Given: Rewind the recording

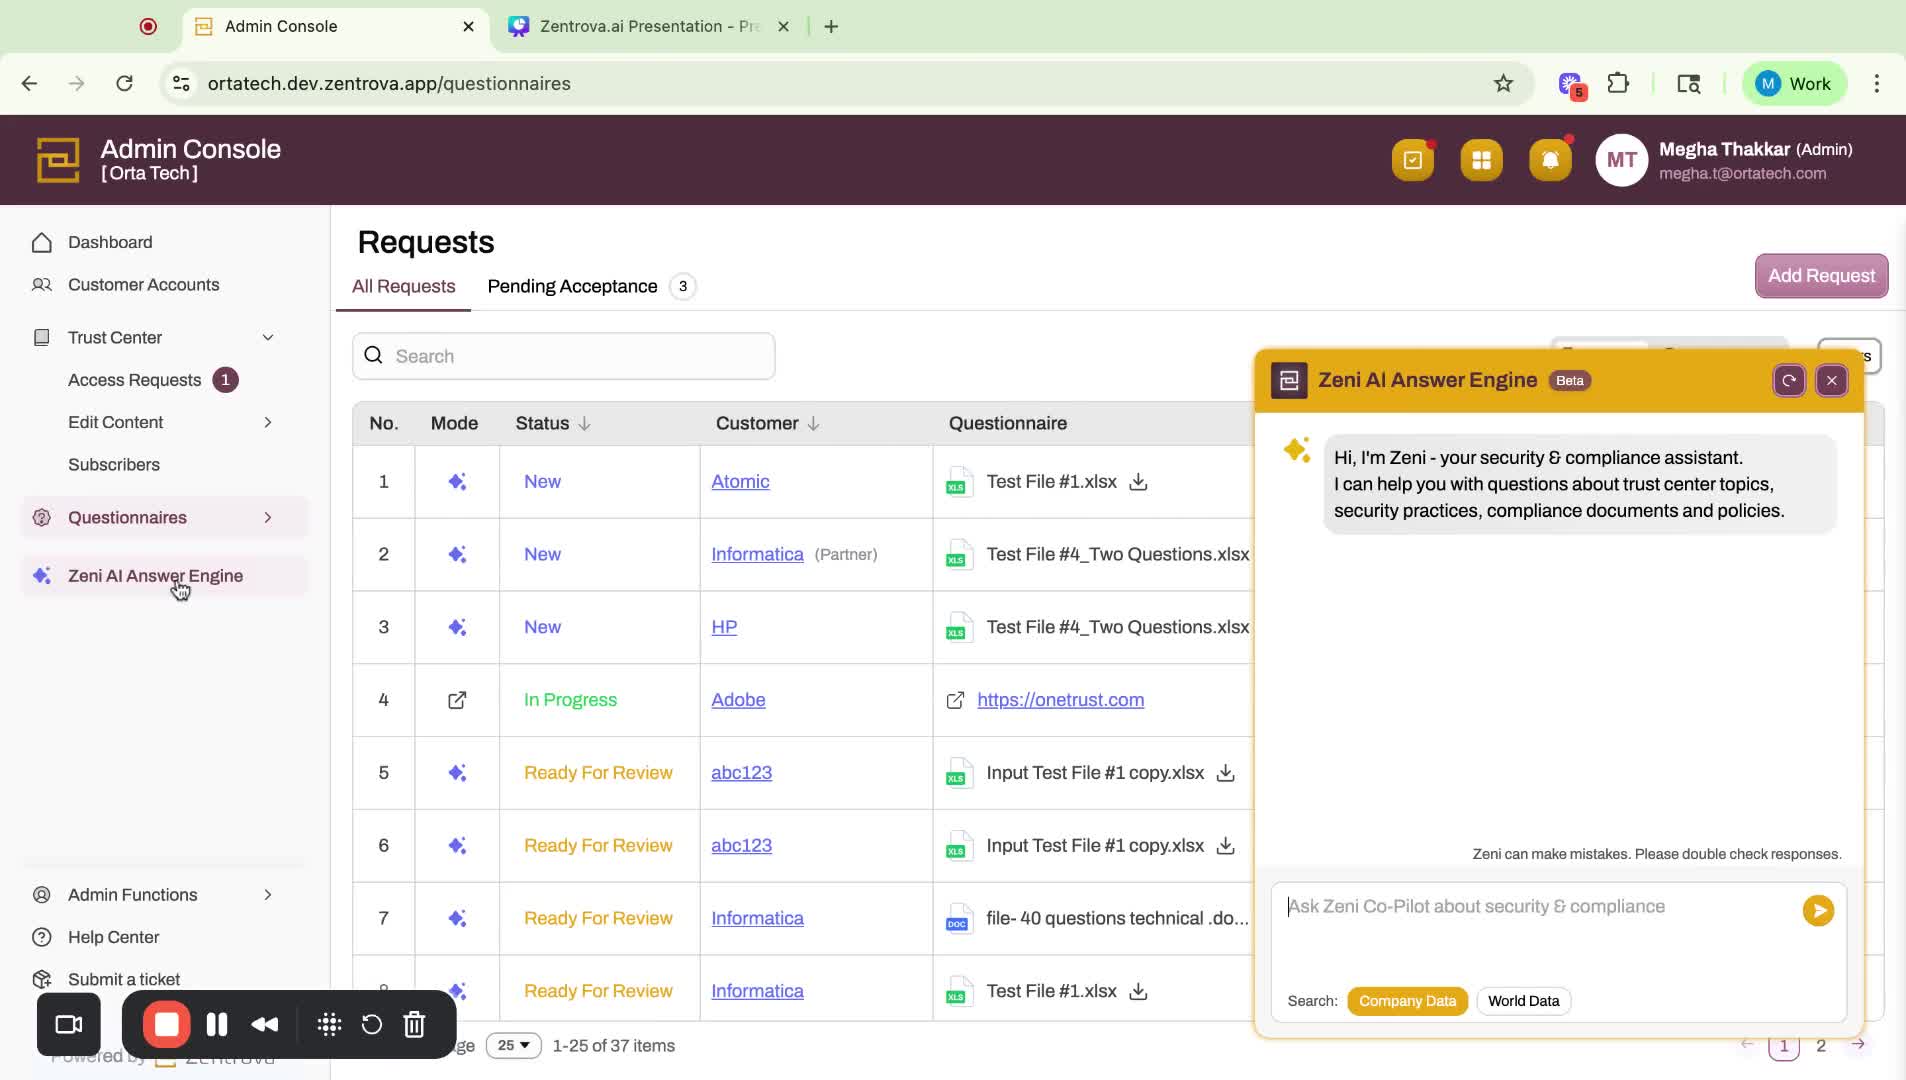Looking at the screenshot, I should click(x=265, y=1025).
